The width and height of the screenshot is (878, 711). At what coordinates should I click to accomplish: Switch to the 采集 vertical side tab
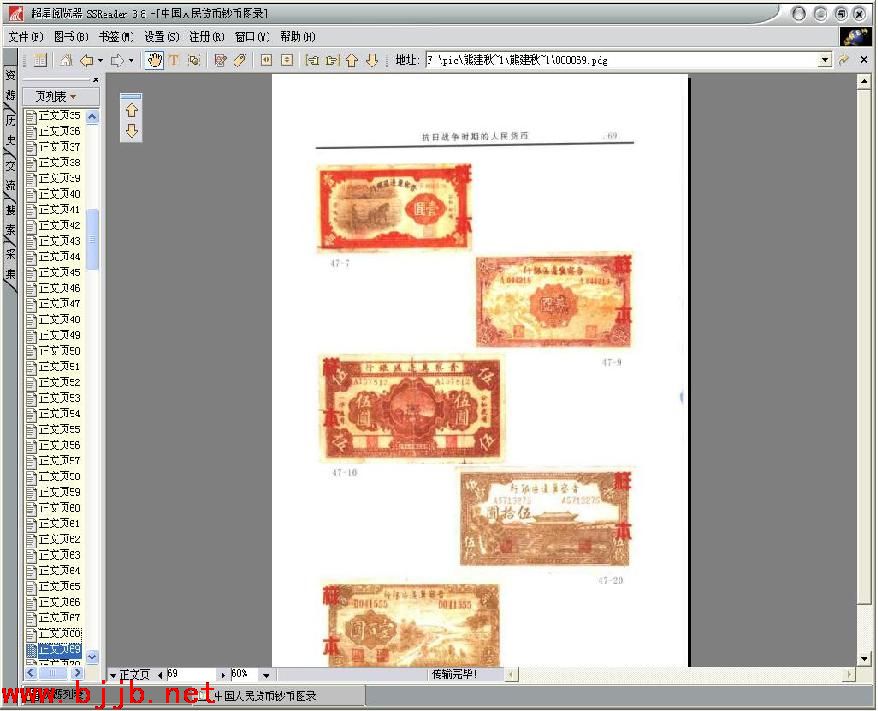point(10,264)
